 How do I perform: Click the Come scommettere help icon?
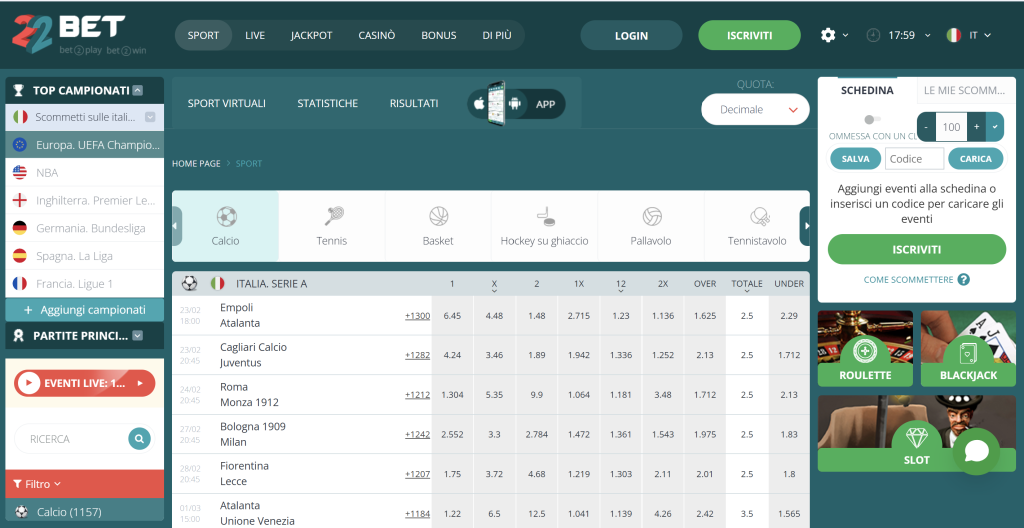[963, 279]
